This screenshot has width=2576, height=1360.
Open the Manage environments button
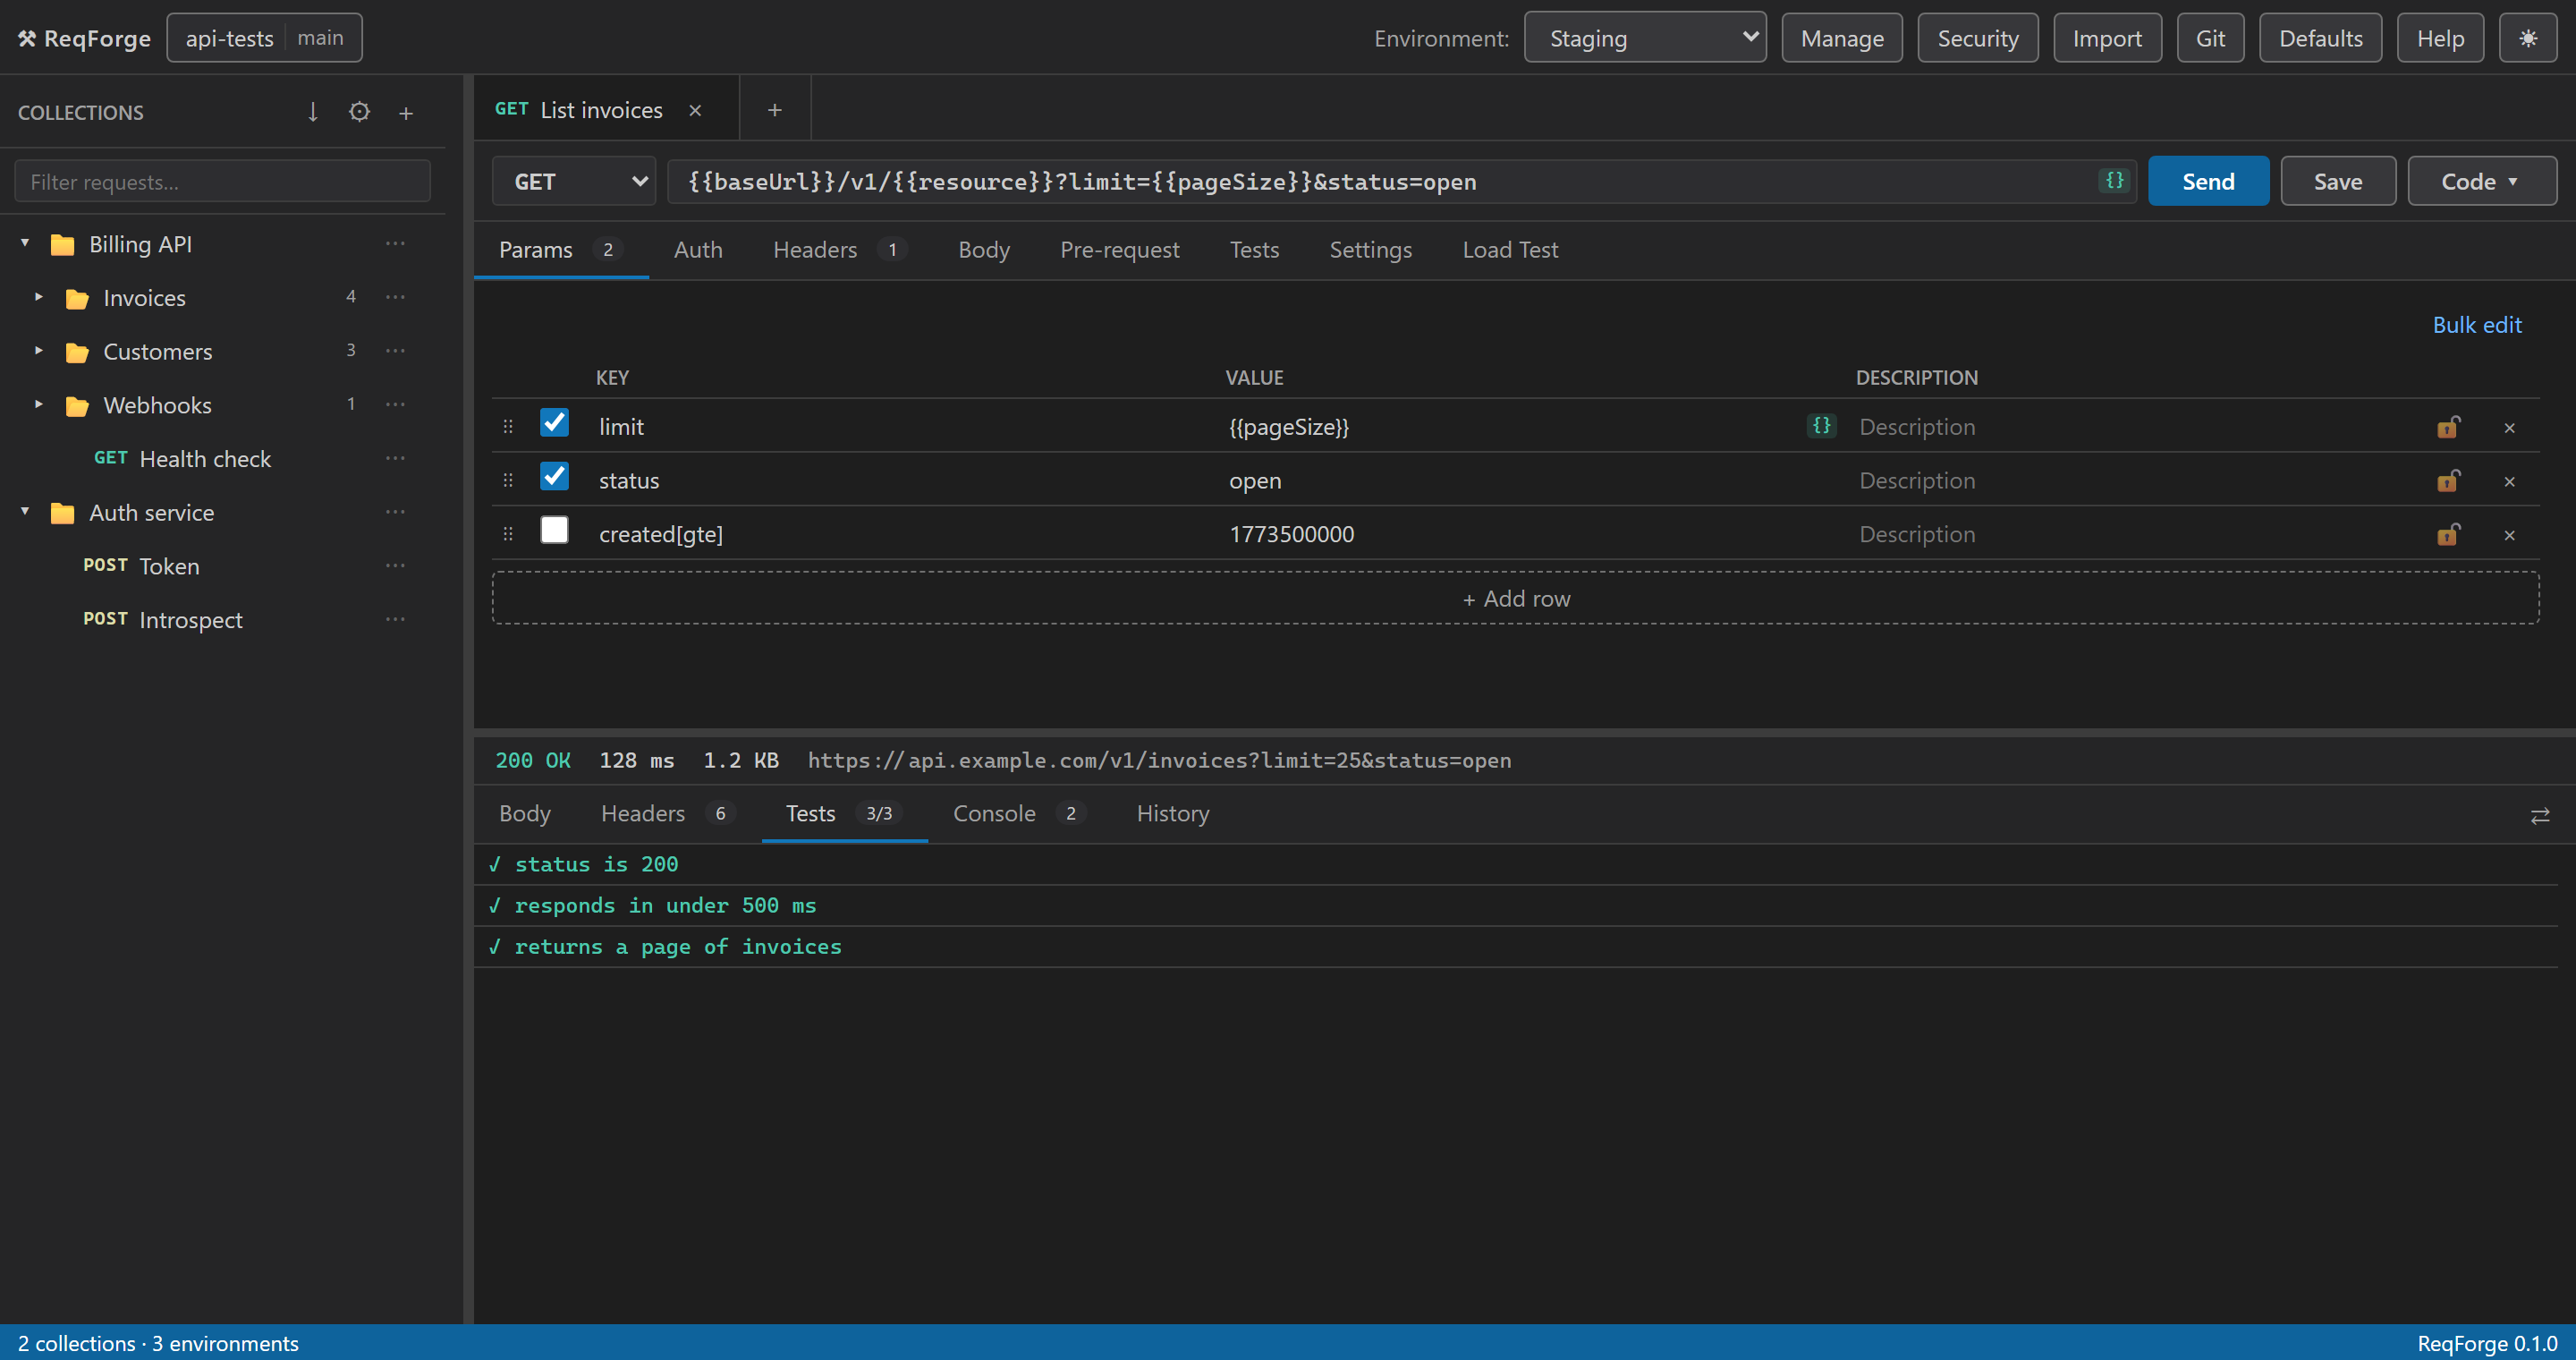[1842, 38]
